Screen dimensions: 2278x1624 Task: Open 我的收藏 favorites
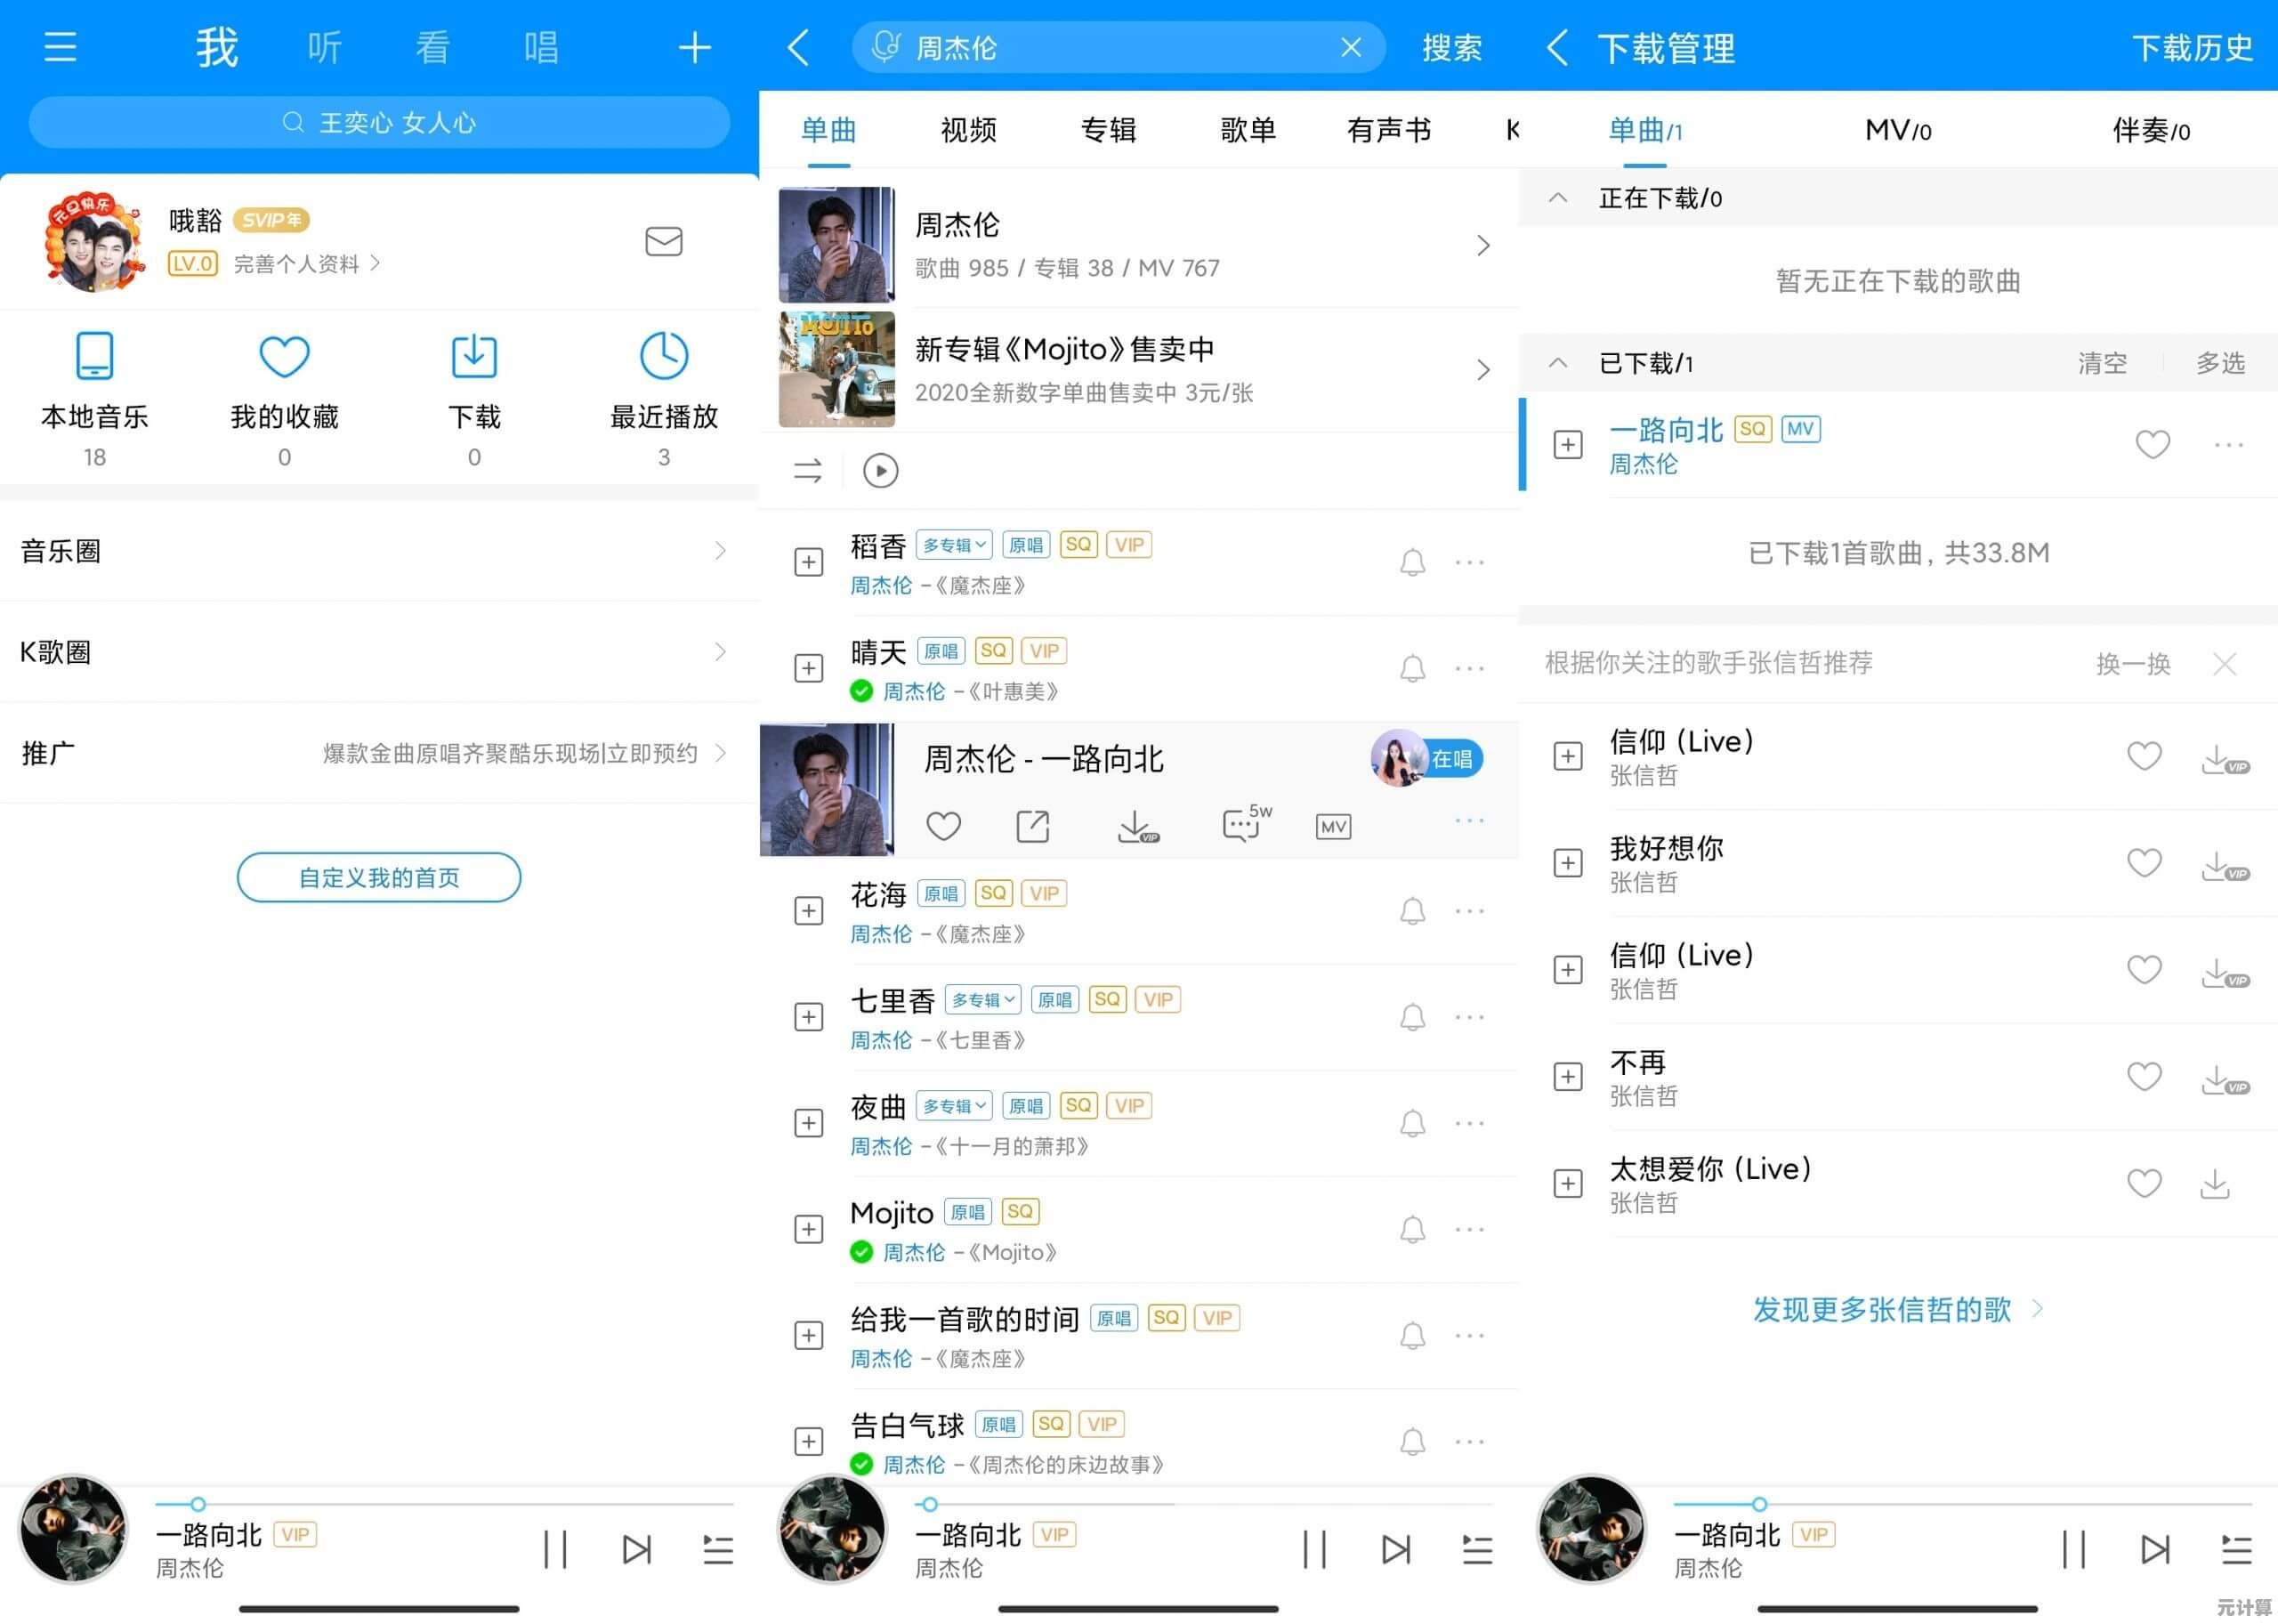tap(284, 399)
